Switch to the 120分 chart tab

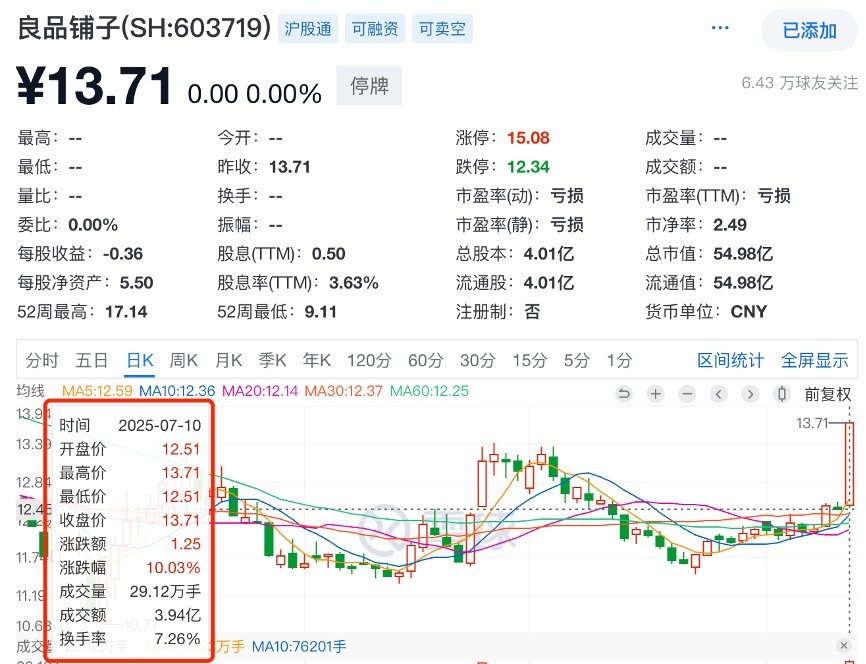(369, 361)
